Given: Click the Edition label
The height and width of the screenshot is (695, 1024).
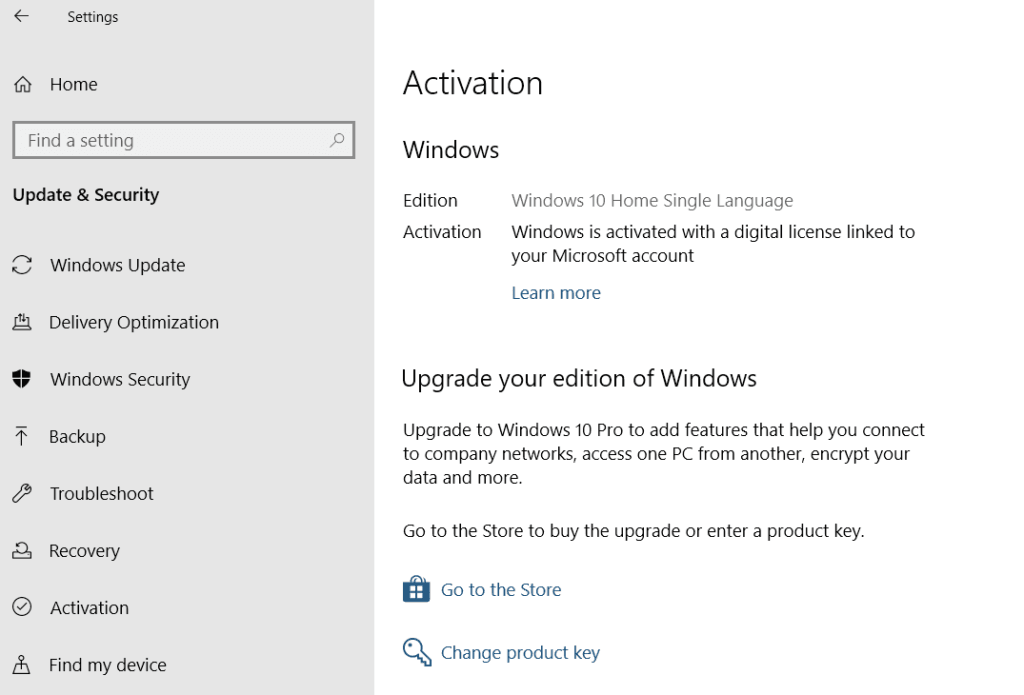Looking at the screenshot, I should tap(430, 201).
